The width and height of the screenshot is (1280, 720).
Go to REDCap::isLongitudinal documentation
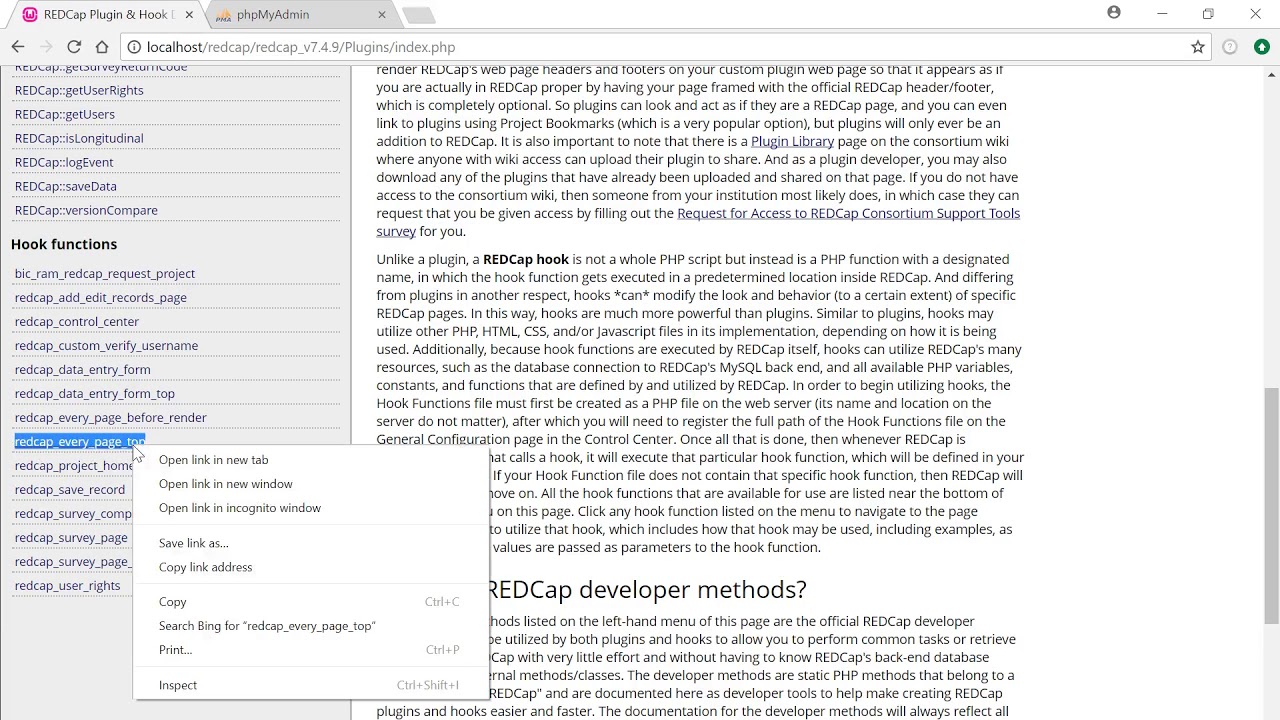79,138
